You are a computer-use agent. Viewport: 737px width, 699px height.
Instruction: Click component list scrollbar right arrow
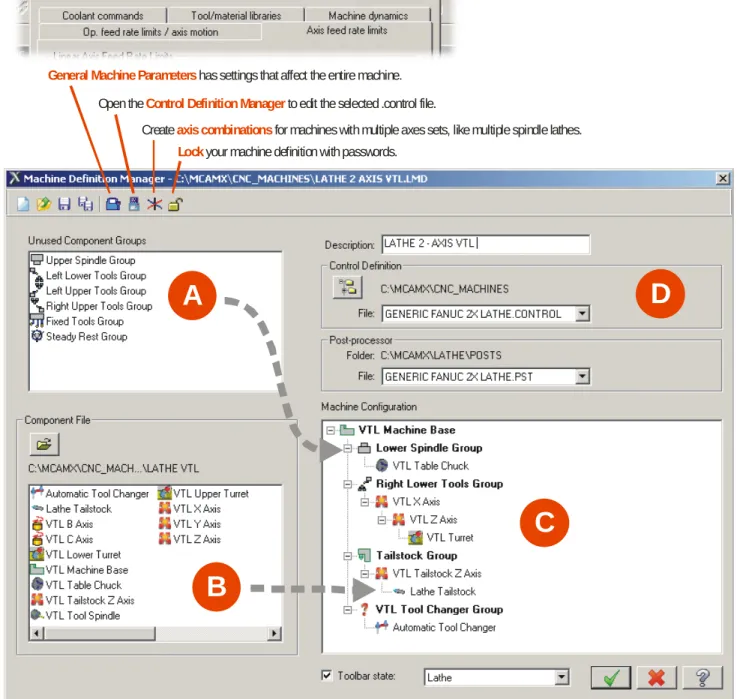pos(274,633)
